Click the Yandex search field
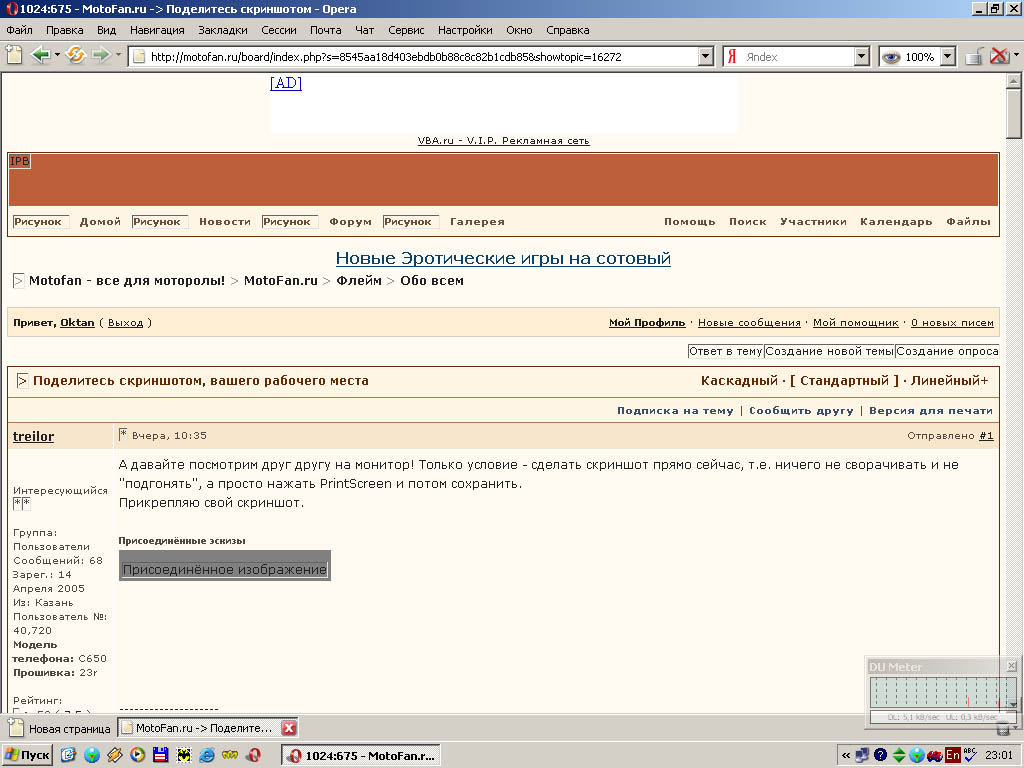The image size is (1024, 768). (x=797, y=57)
